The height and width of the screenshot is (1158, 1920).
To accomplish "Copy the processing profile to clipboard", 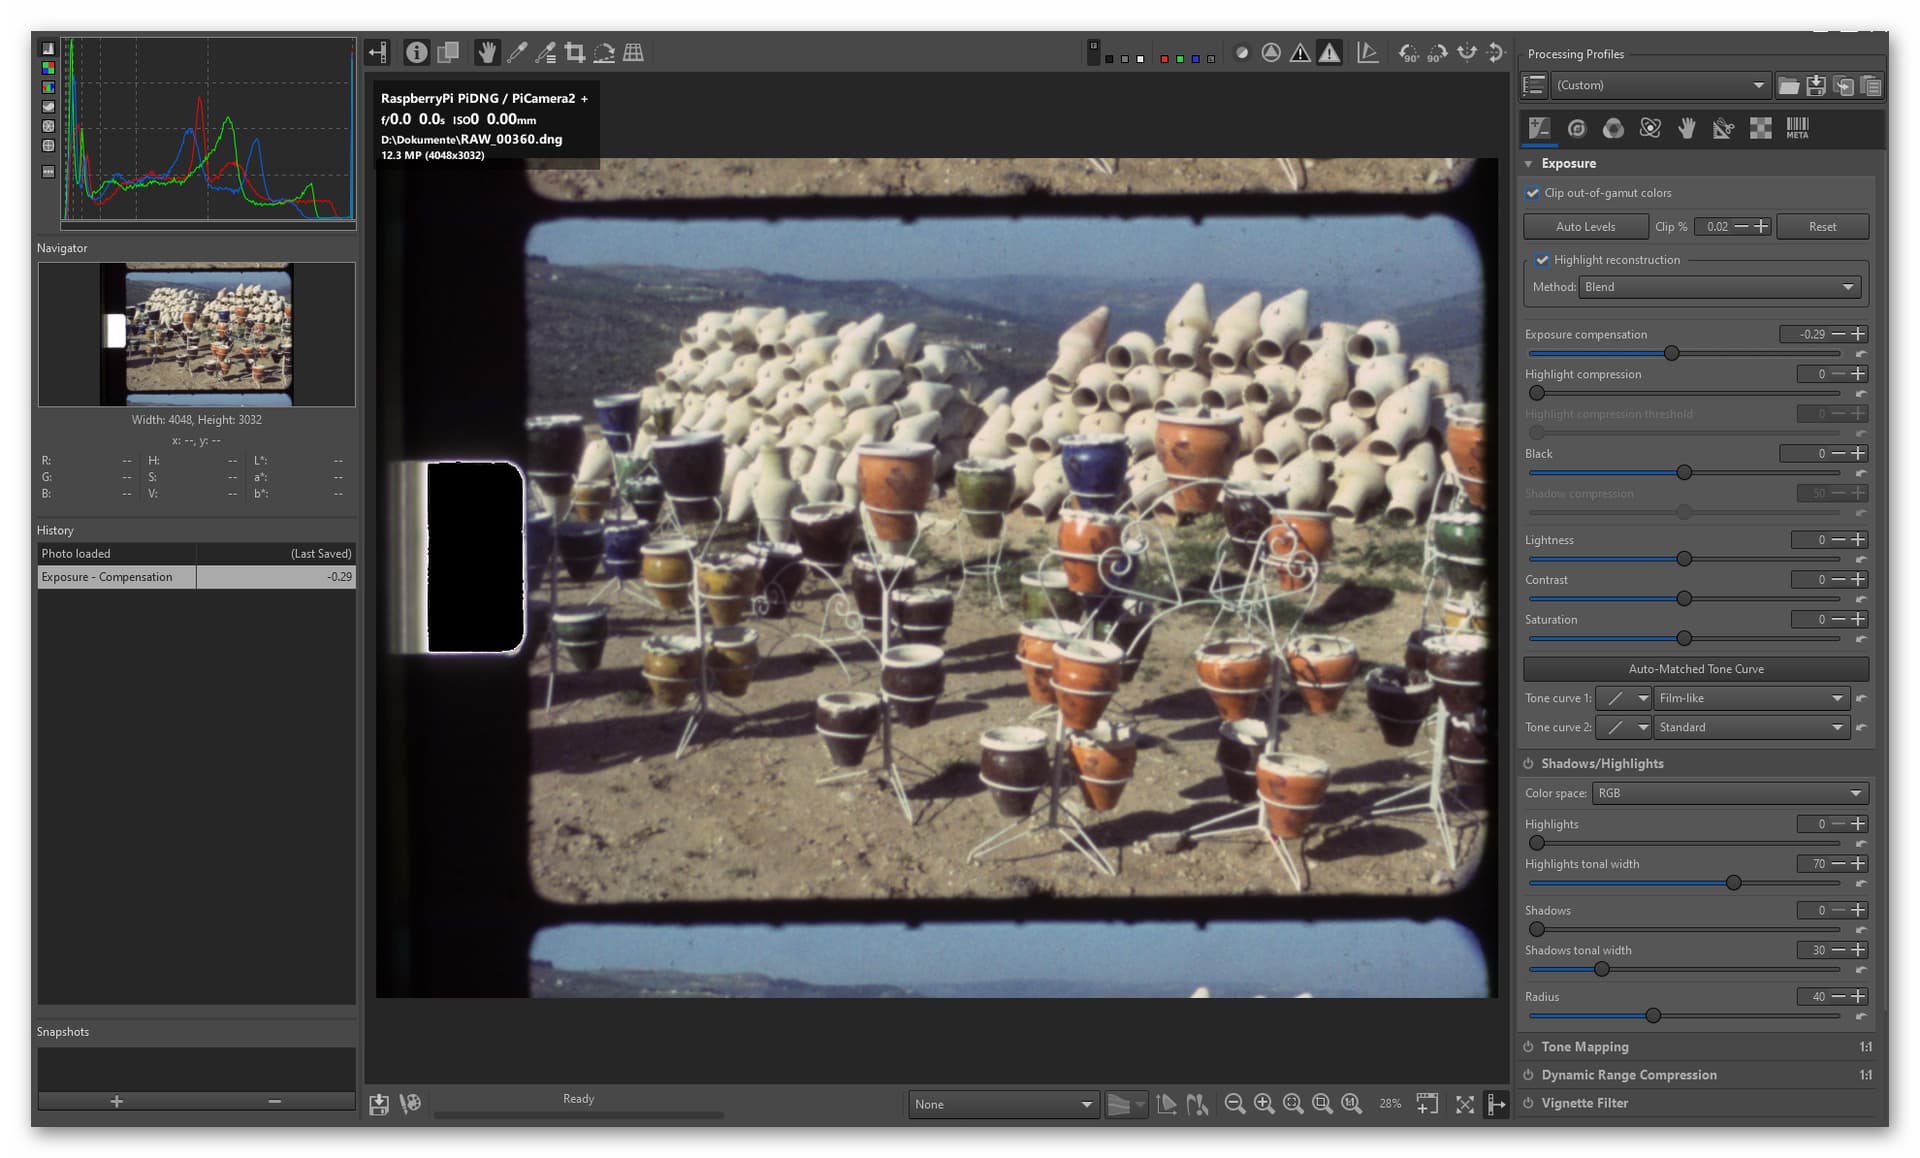I will click(x=1843, y=86).
